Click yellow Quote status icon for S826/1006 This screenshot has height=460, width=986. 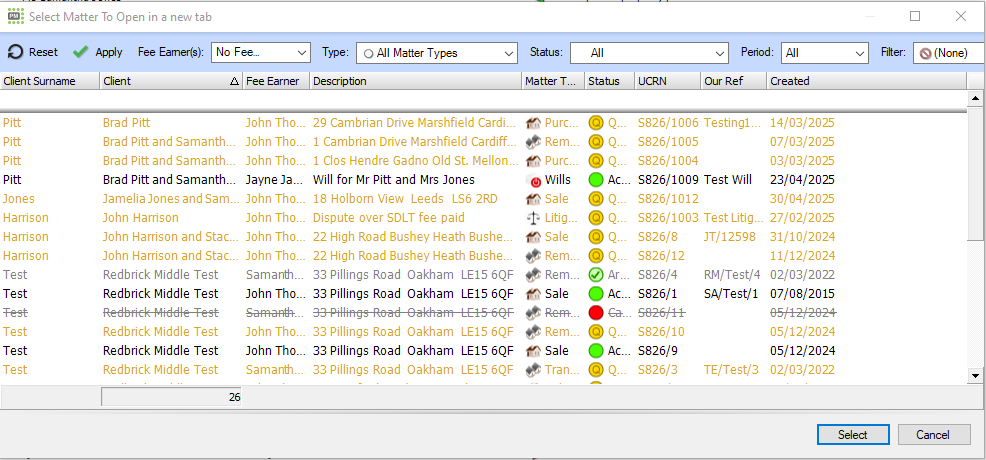tap(596, 123)
